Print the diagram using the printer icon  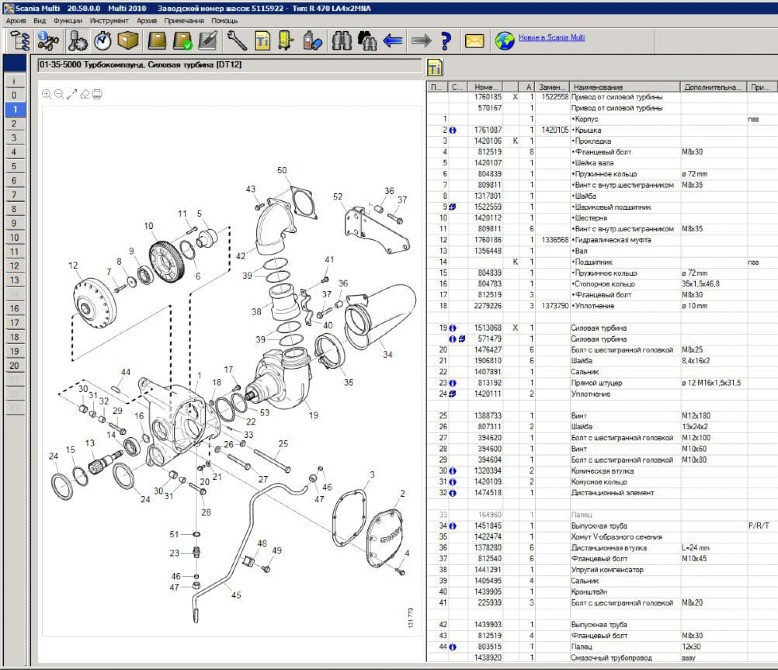[97, 94]
